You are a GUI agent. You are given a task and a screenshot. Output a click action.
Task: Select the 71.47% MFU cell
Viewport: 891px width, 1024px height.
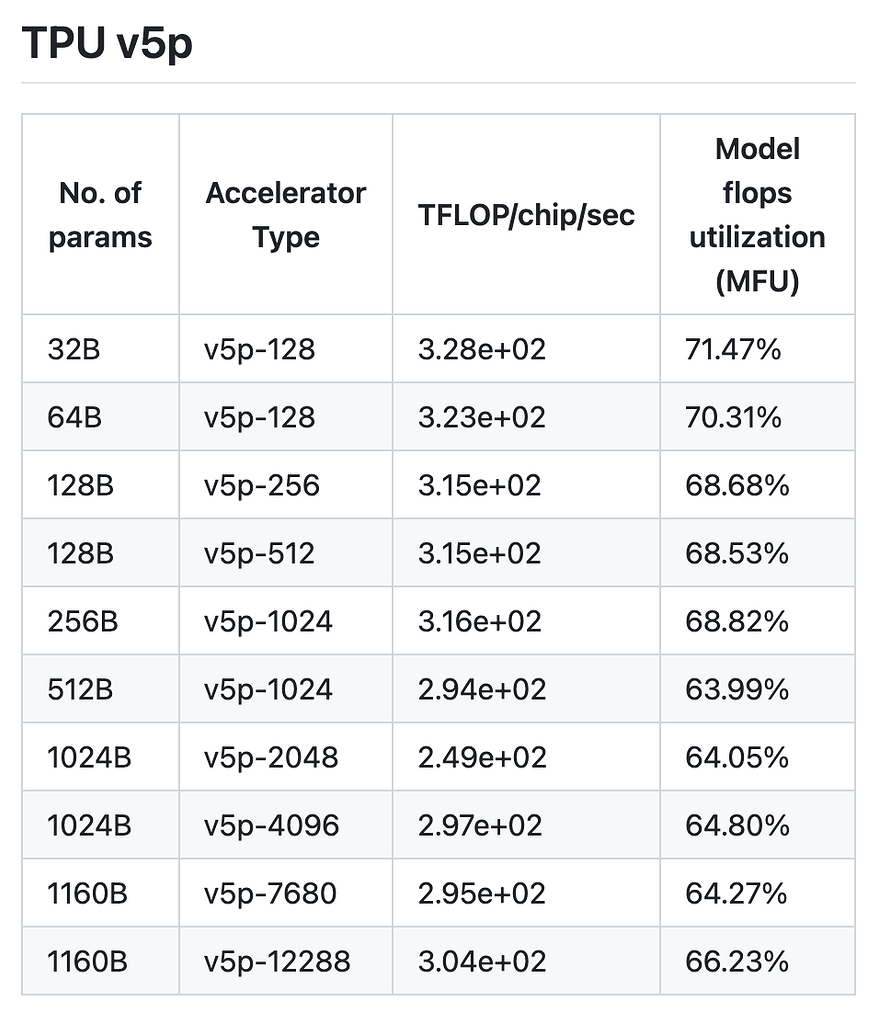tap(733, 349)
